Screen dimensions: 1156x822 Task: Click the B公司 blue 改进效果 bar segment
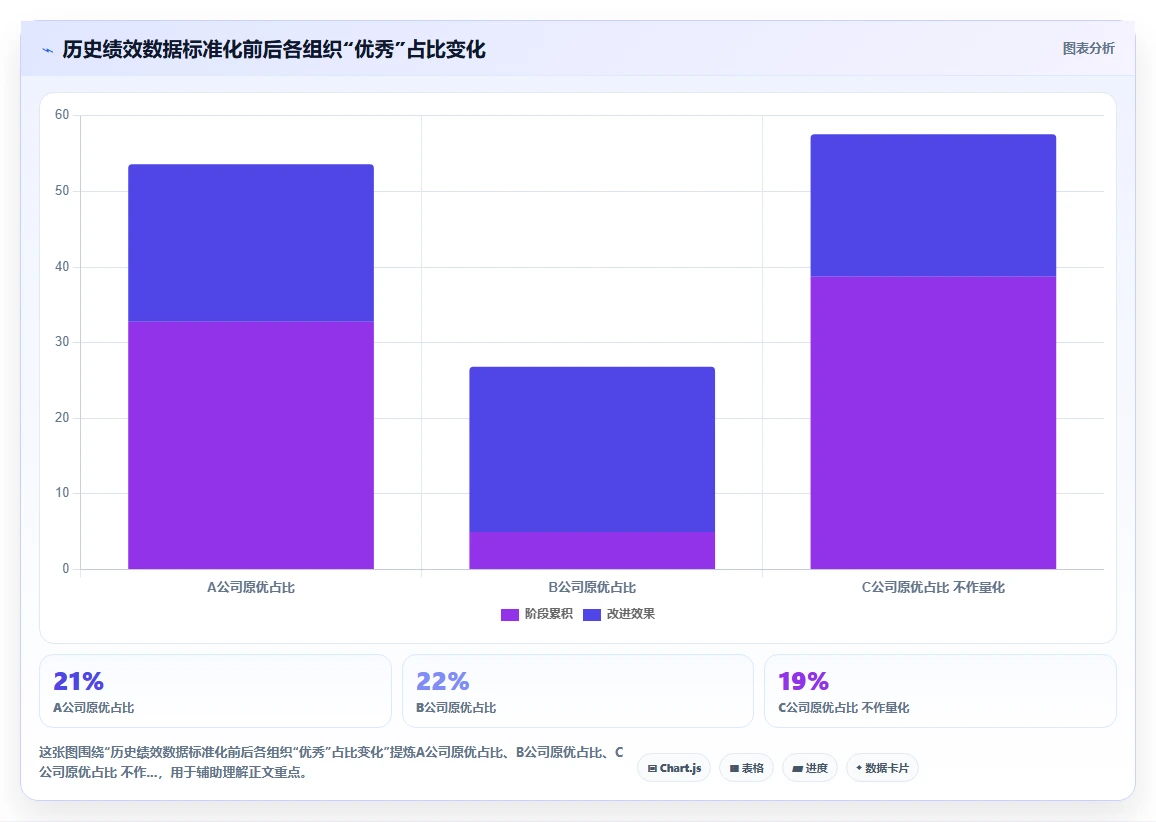click(x=592, y=450)
